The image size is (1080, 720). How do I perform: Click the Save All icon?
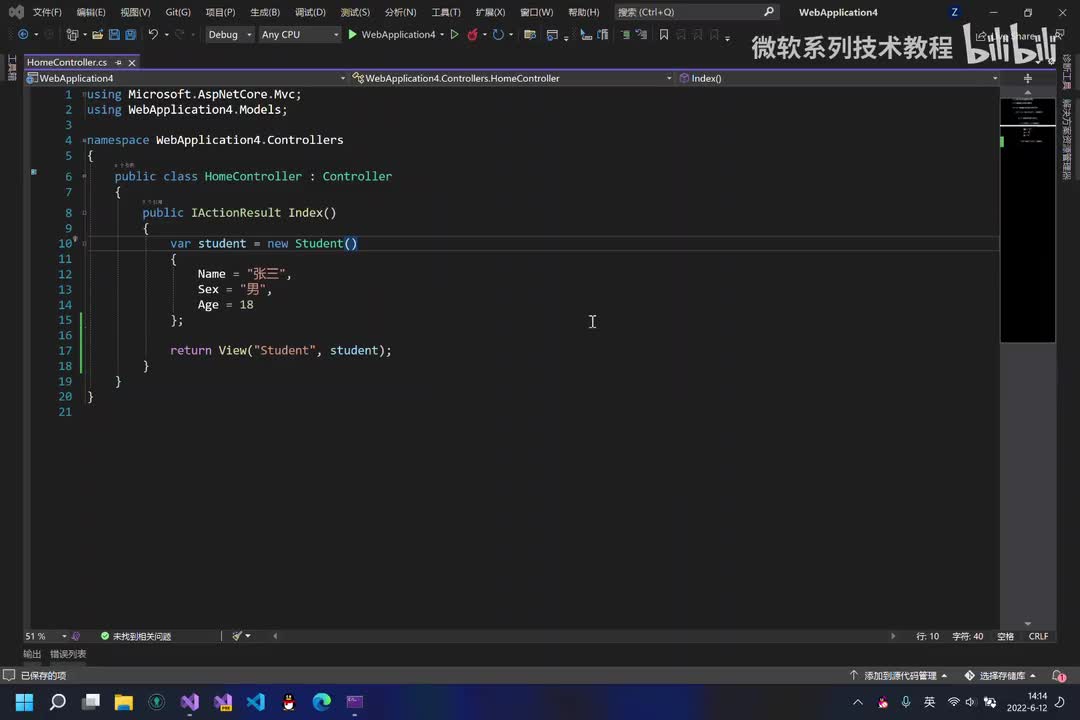click(x=130, y=34)
